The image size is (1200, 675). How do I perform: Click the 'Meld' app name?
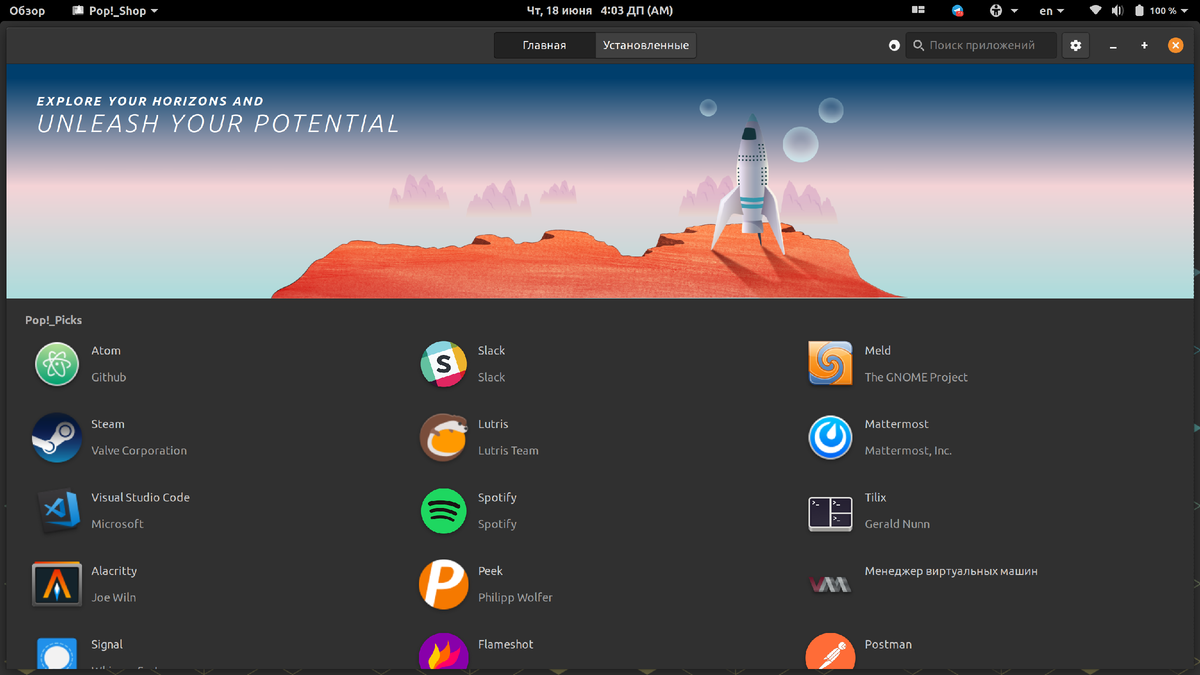click(x=878, y=351)
